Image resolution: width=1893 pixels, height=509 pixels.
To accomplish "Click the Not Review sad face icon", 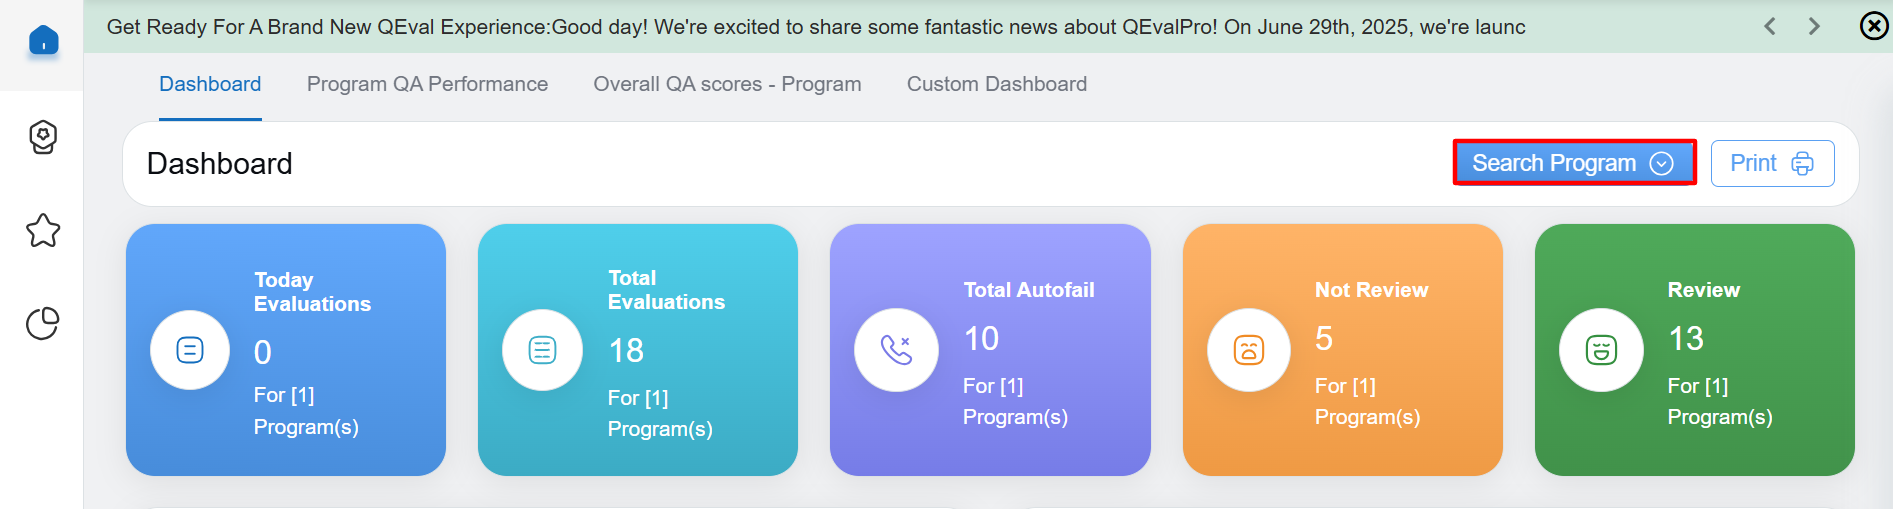I will click(1249, 350).
